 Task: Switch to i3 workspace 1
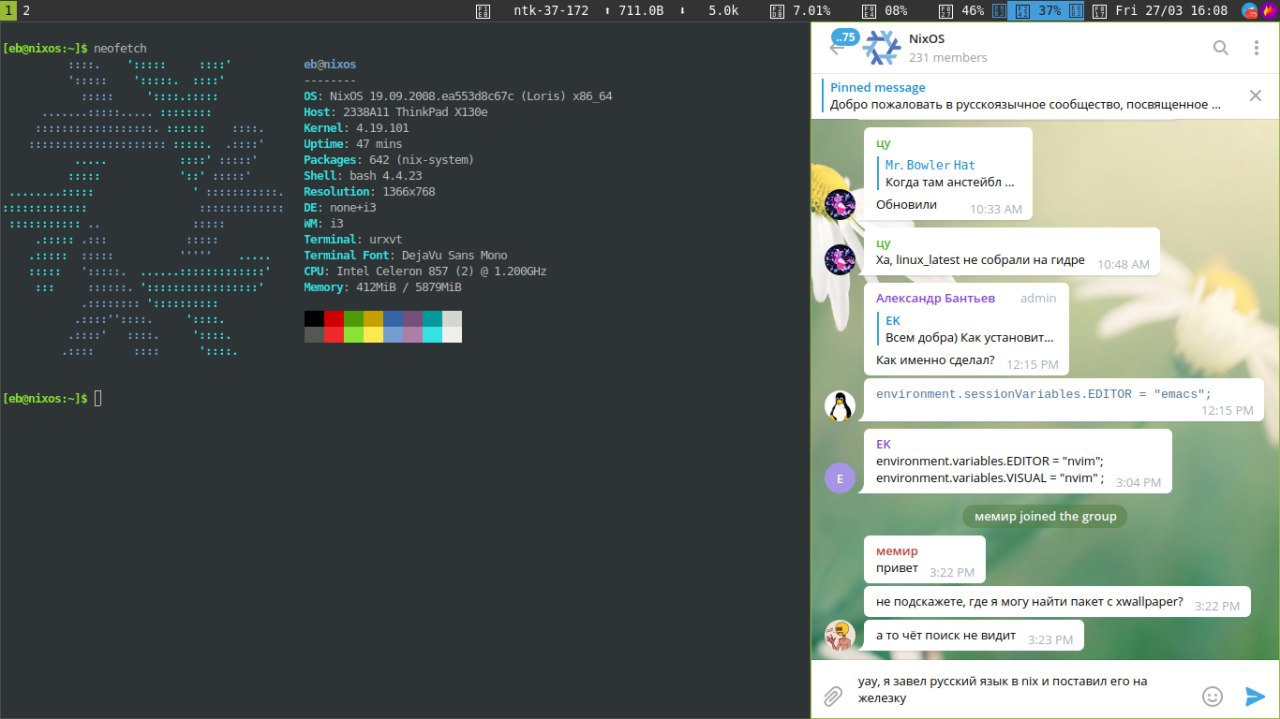(8, 10)
